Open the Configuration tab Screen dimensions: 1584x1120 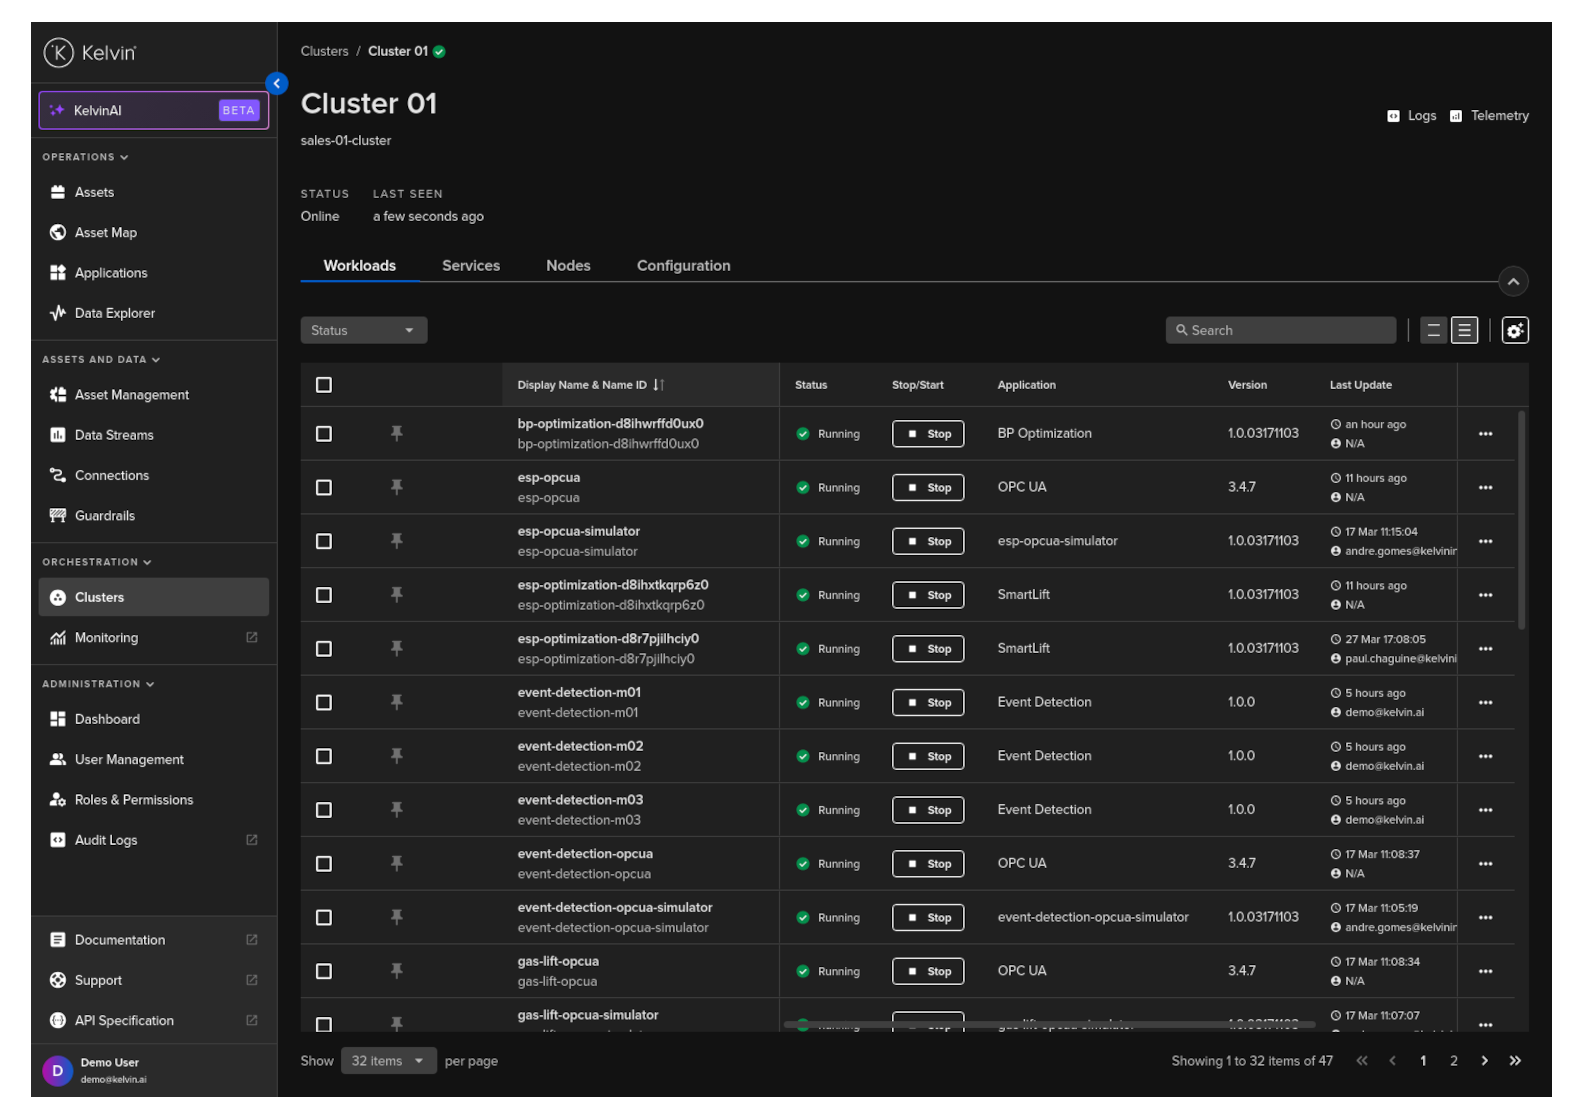click(x=683, y=266)
